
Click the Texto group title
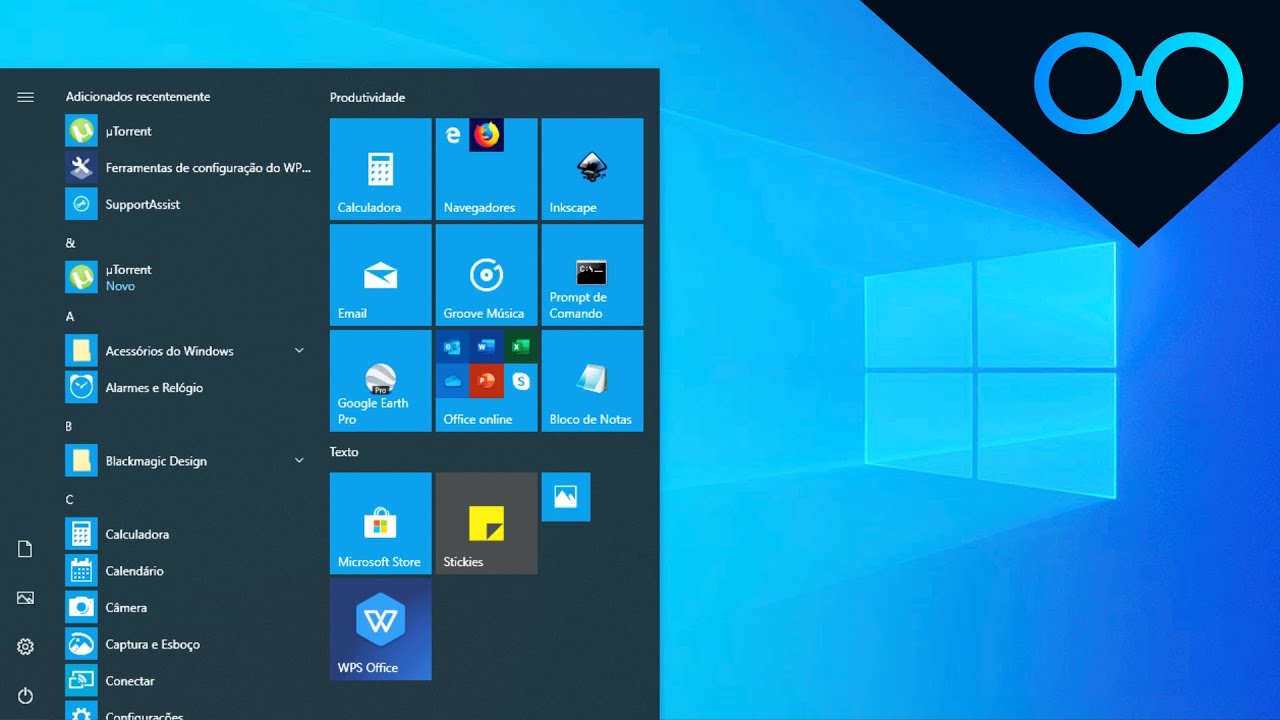(x=344, y=452)
